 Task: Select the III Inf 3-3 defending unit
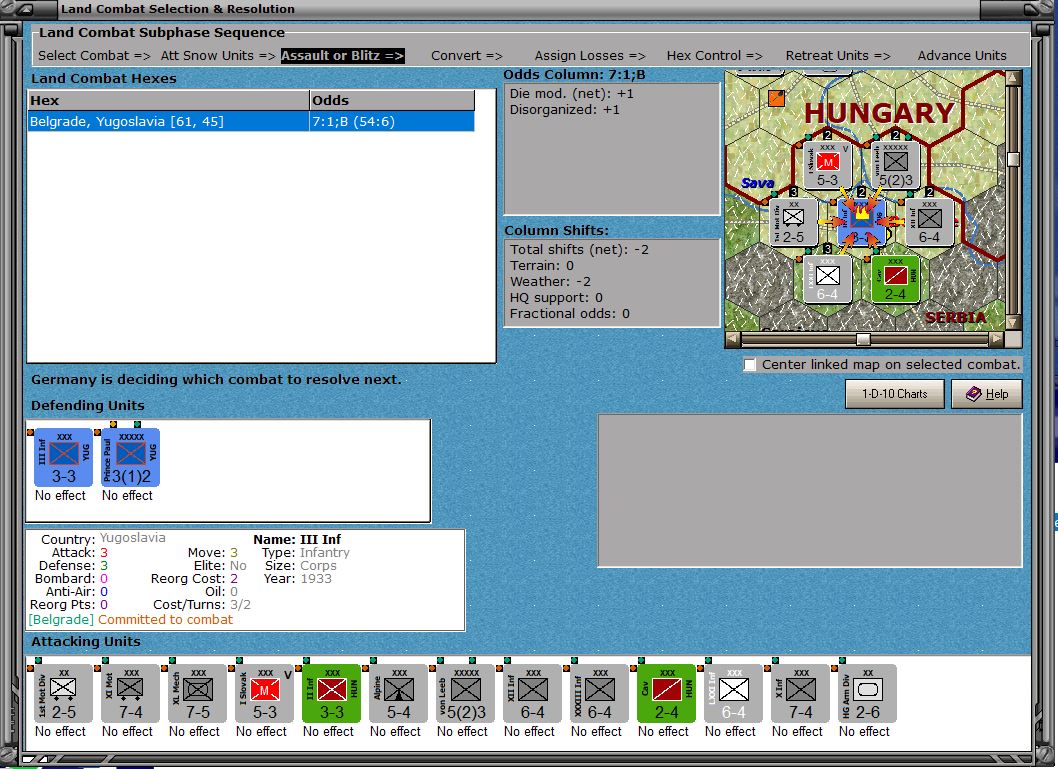click(x=63, y=457)
